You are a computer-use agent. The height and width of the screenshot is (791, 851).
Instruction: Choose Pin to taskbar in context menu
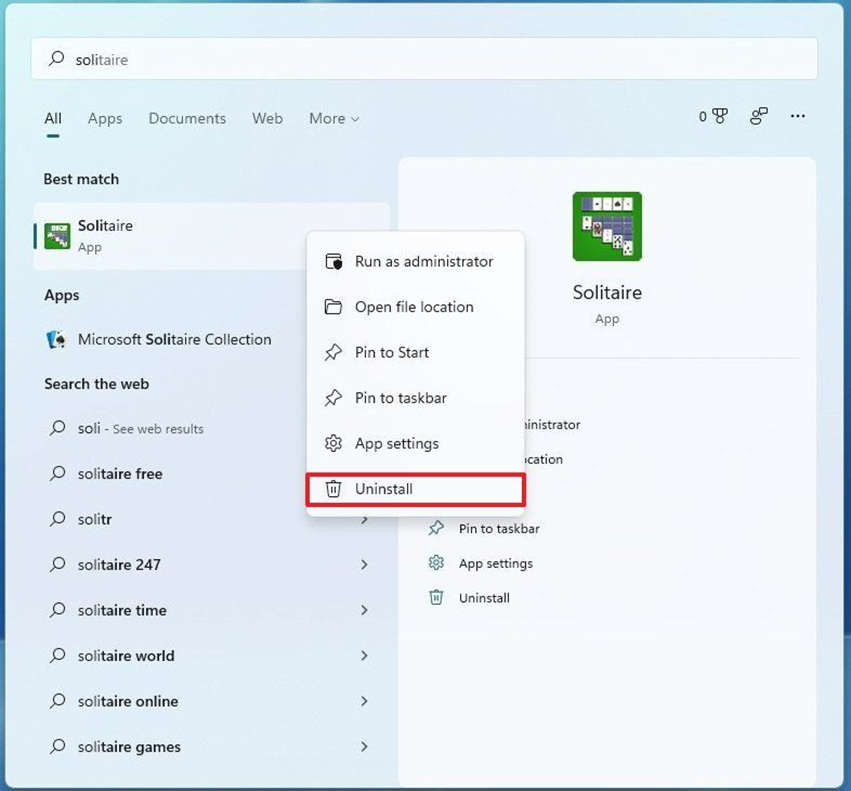coord(415,398)
